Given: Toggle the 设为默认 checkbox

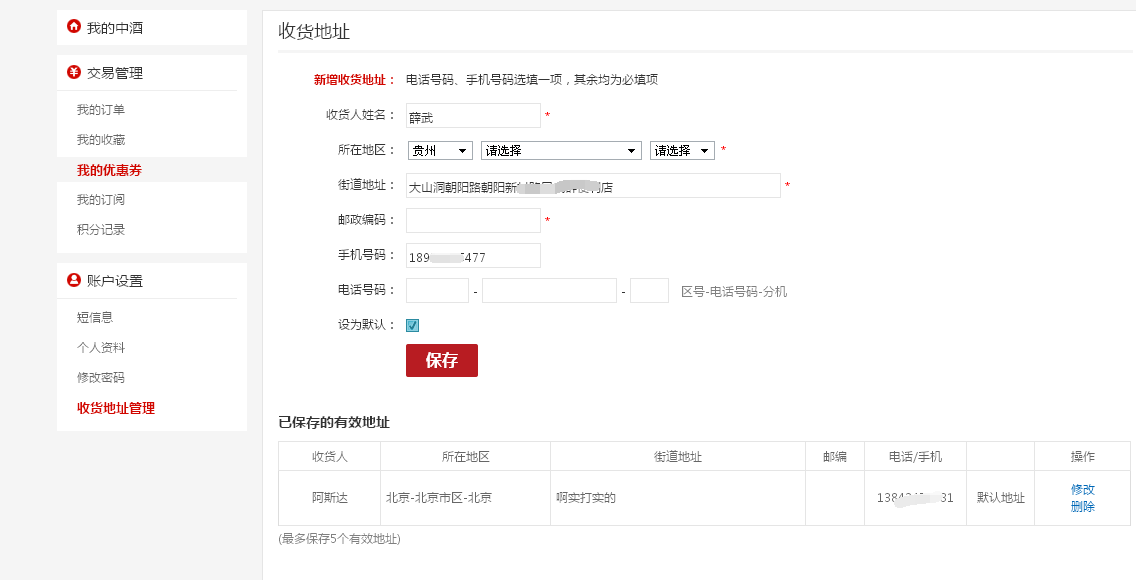Looking at the screenshot, I should (413, 325).
